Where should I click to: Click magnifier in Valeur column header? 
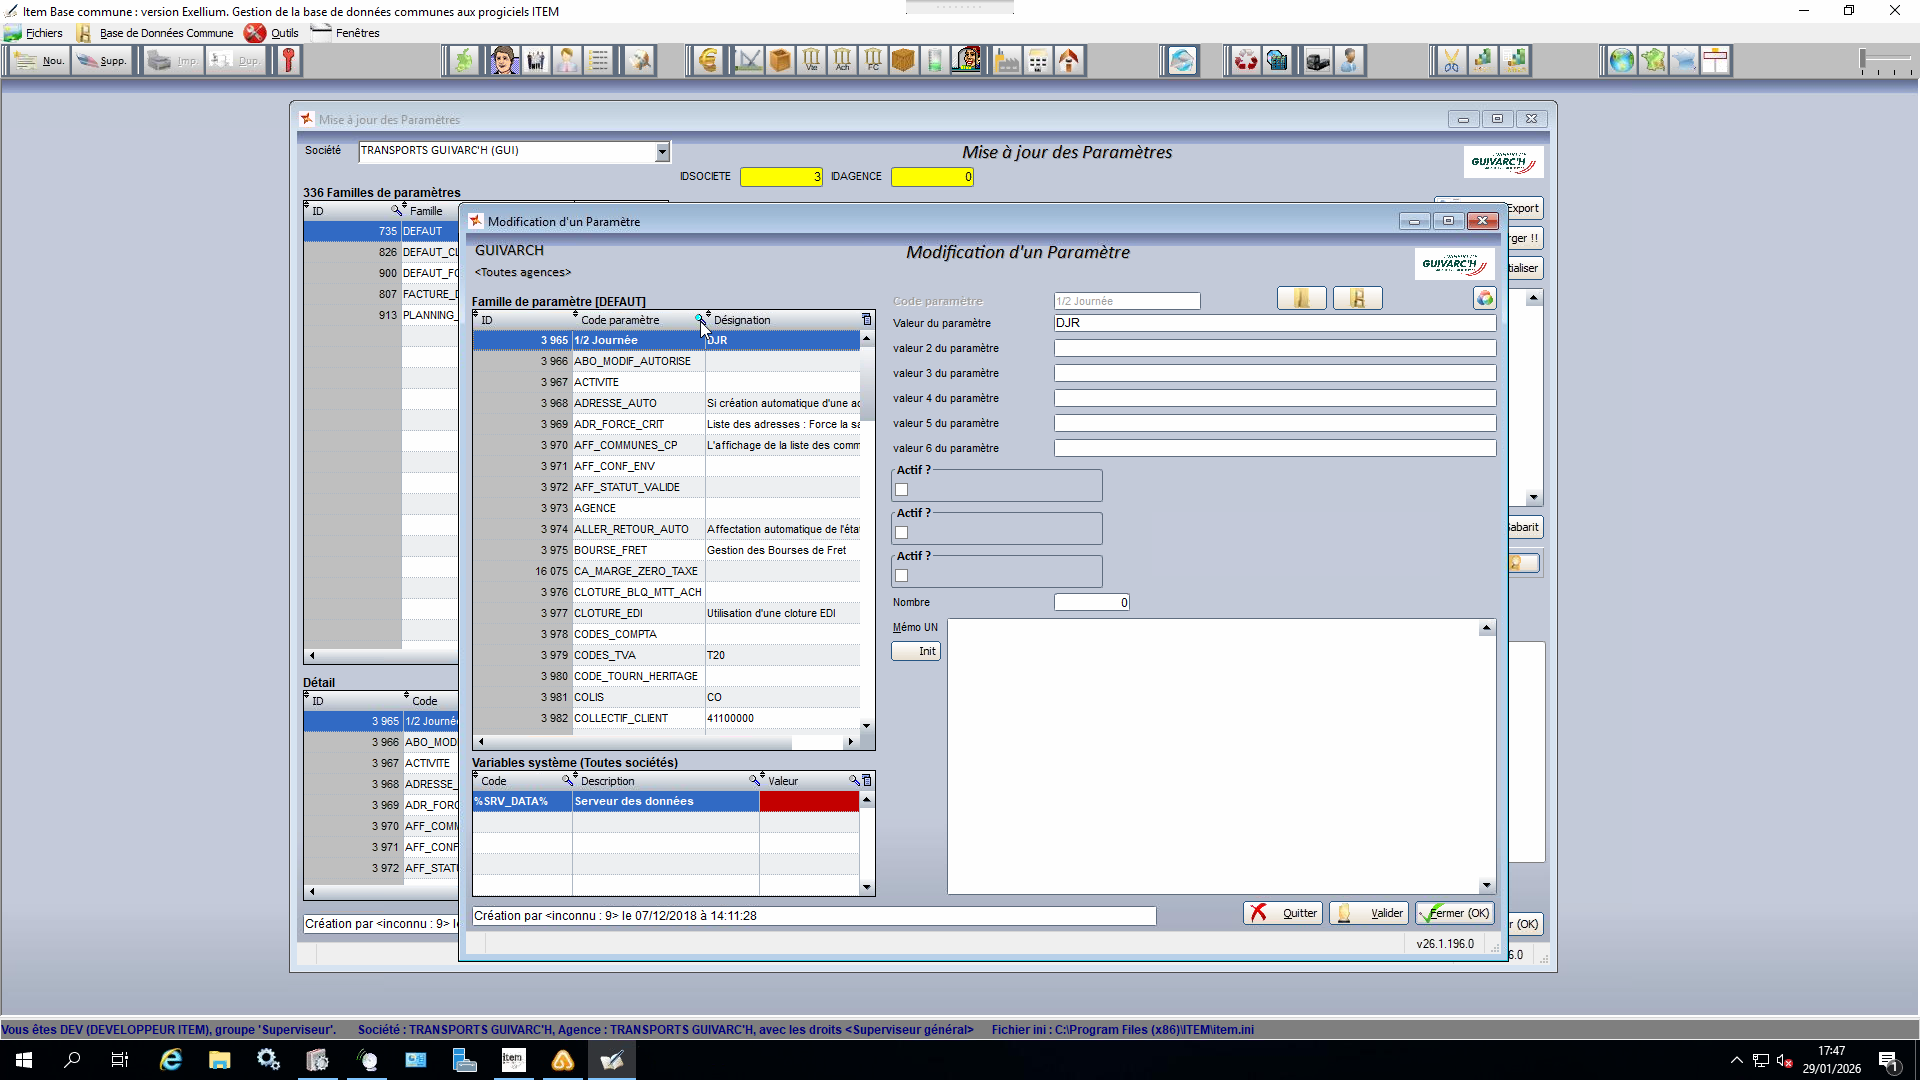click(854, 781)
